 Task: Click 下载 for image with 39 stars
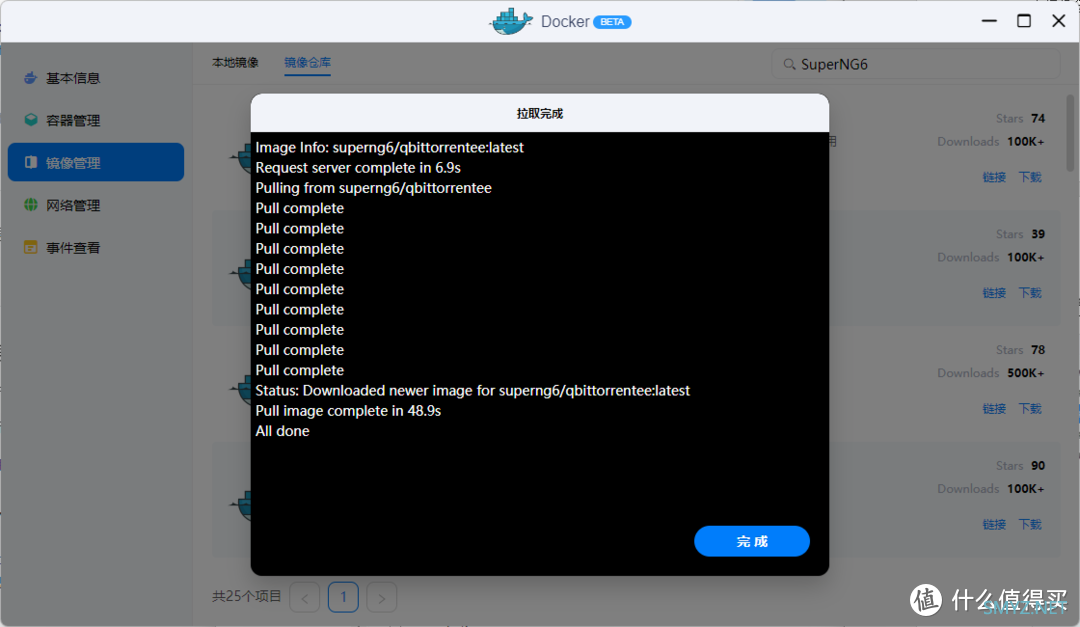point(1030,293)
